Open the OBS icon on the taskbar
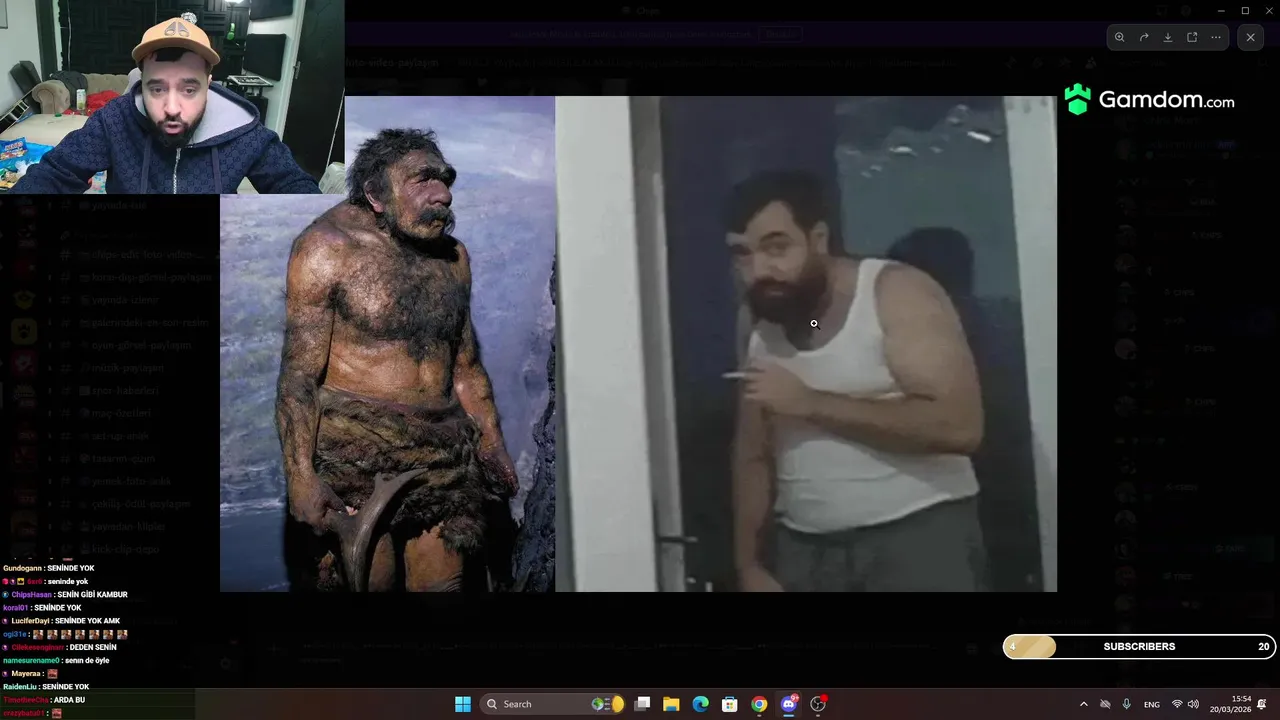1280x720 pixels. [818, 704]
